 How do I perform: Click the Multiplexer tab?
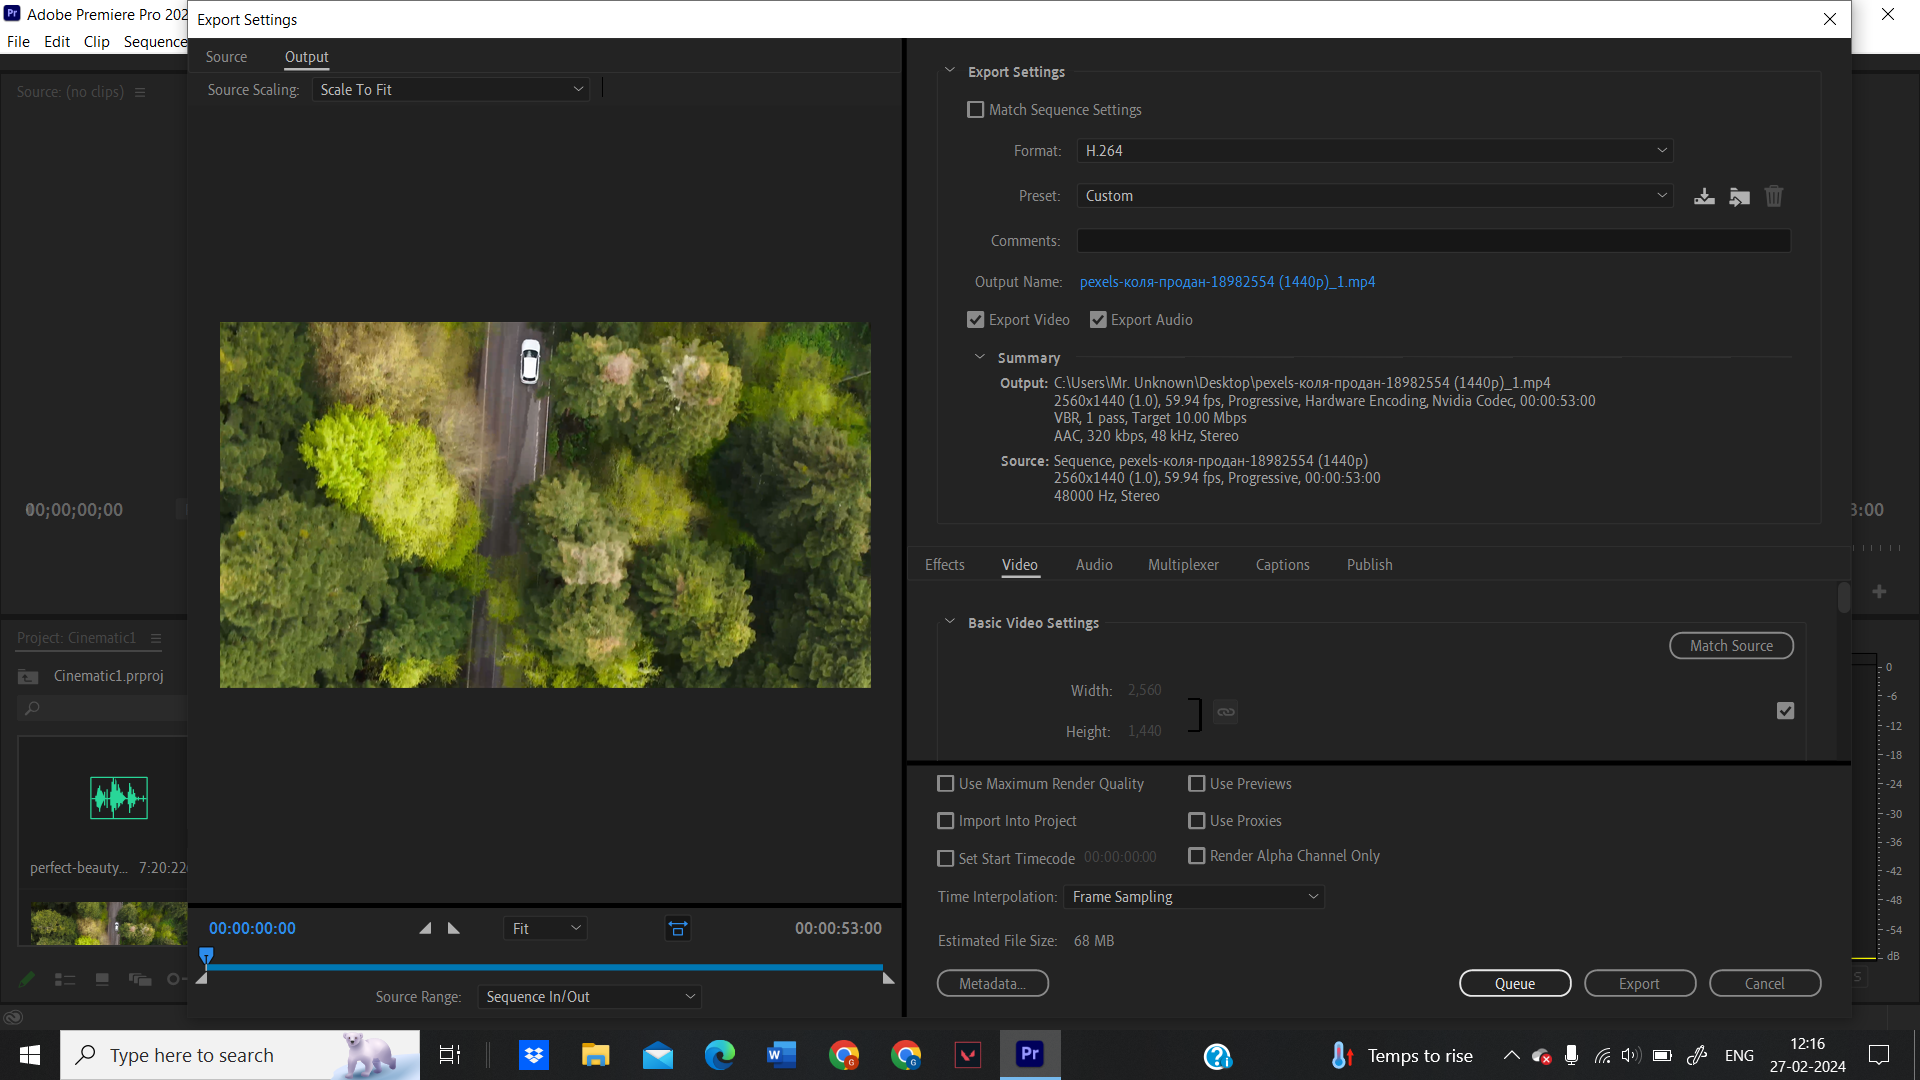click(1184, 564)
